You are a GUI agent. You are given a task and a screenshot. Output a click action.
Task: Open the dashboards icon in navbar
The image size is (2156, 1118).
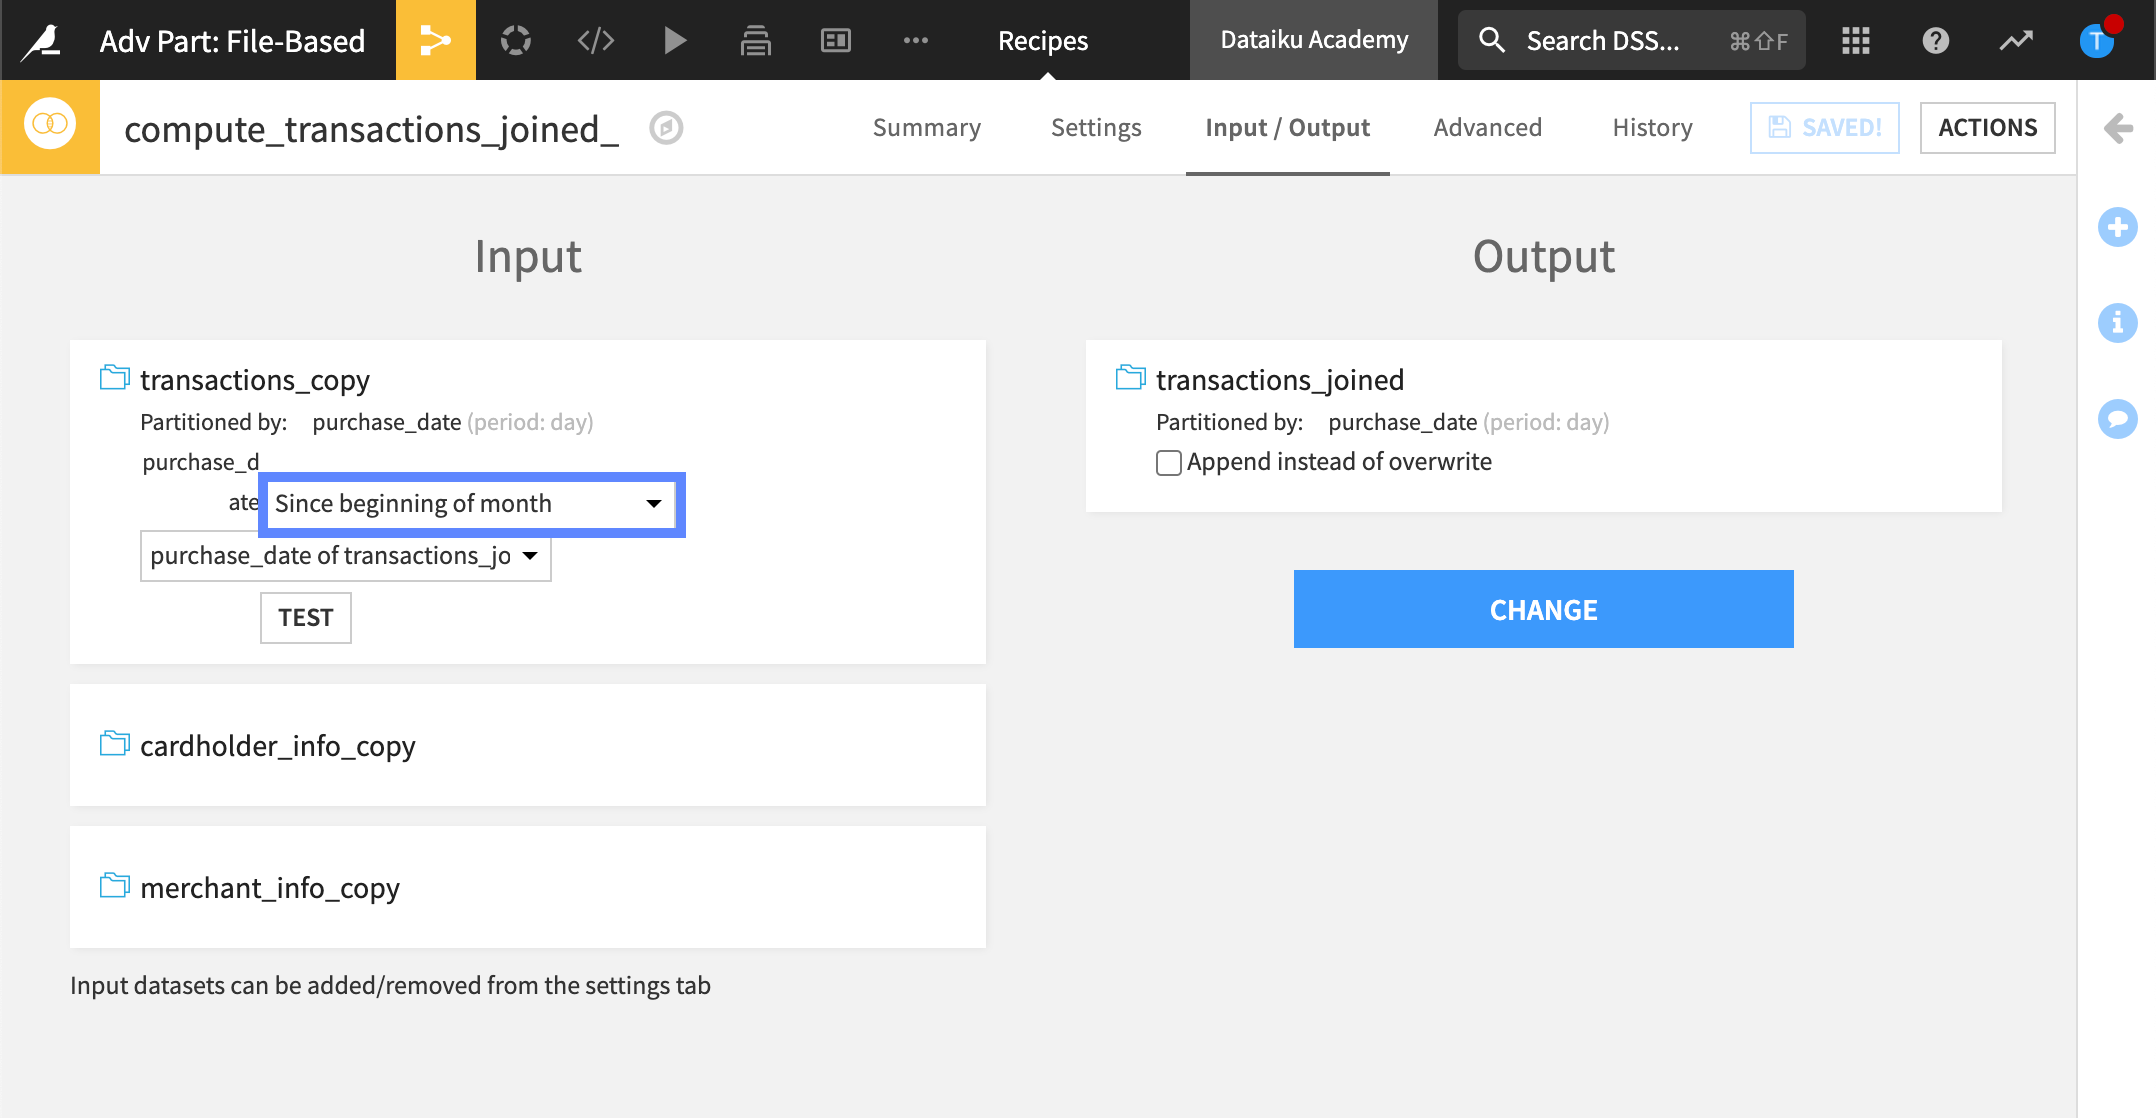coord(835,40)
